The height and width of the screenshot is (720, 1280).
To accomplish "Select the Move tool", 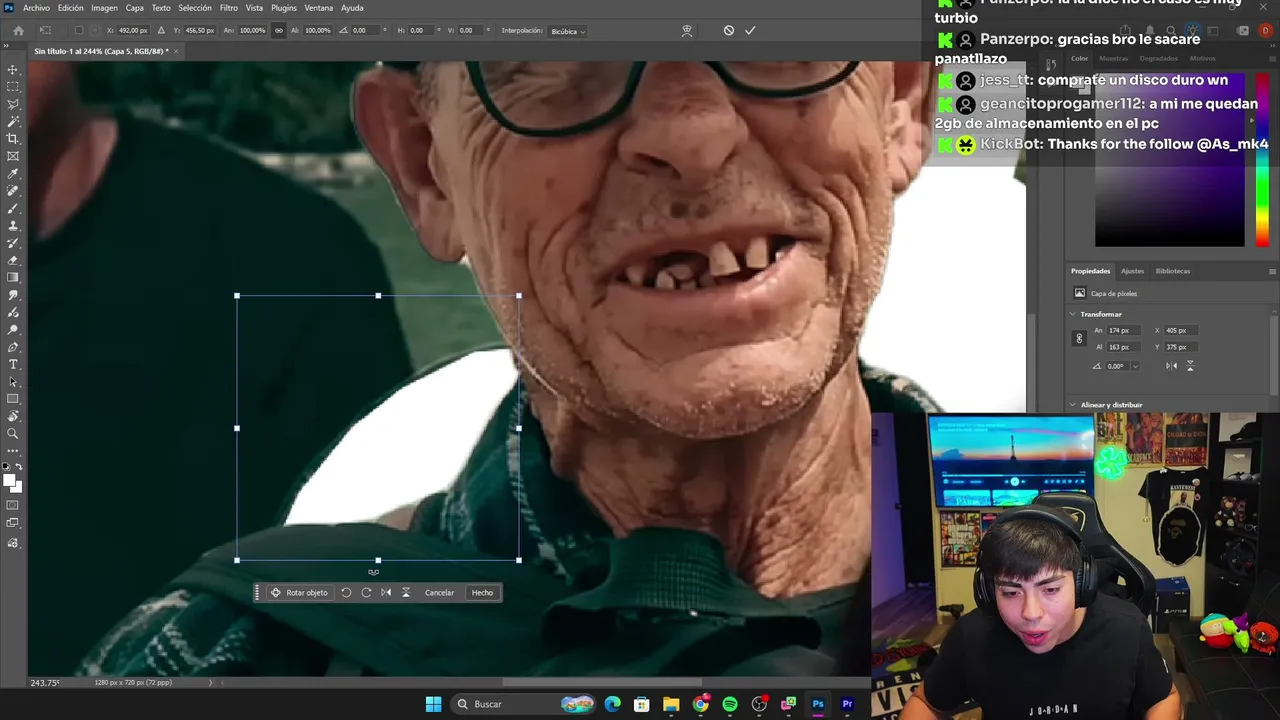I will [13, 70].
